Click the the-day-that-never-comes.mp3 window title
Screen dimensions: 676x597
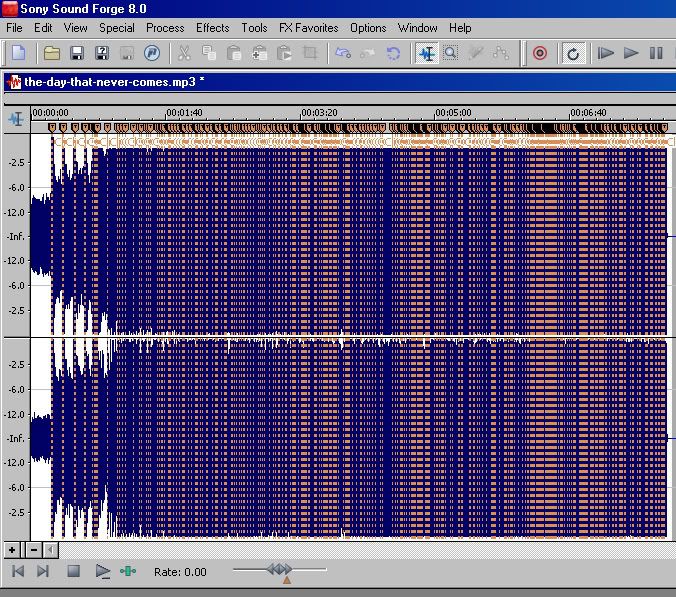pyautogui.click(x=114, y=82)
